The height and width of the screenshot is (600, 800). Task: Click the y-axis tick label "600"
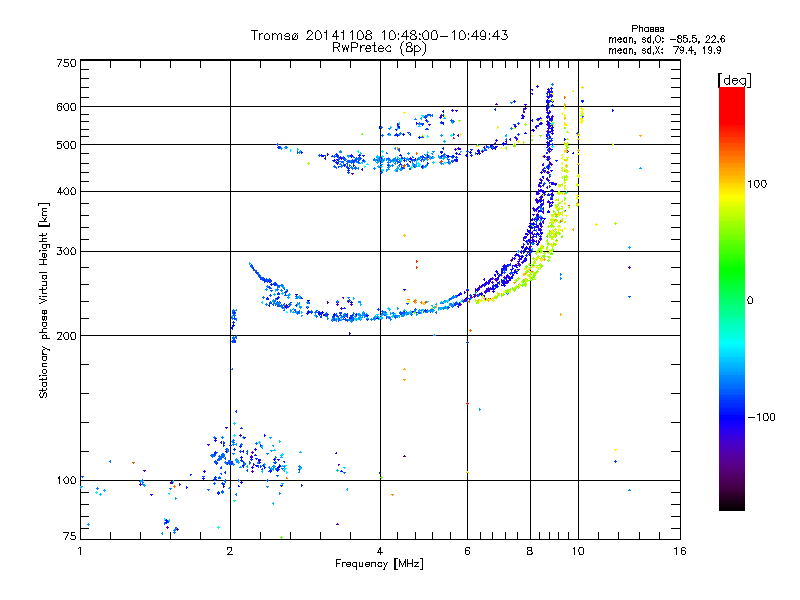click(66, 107)
